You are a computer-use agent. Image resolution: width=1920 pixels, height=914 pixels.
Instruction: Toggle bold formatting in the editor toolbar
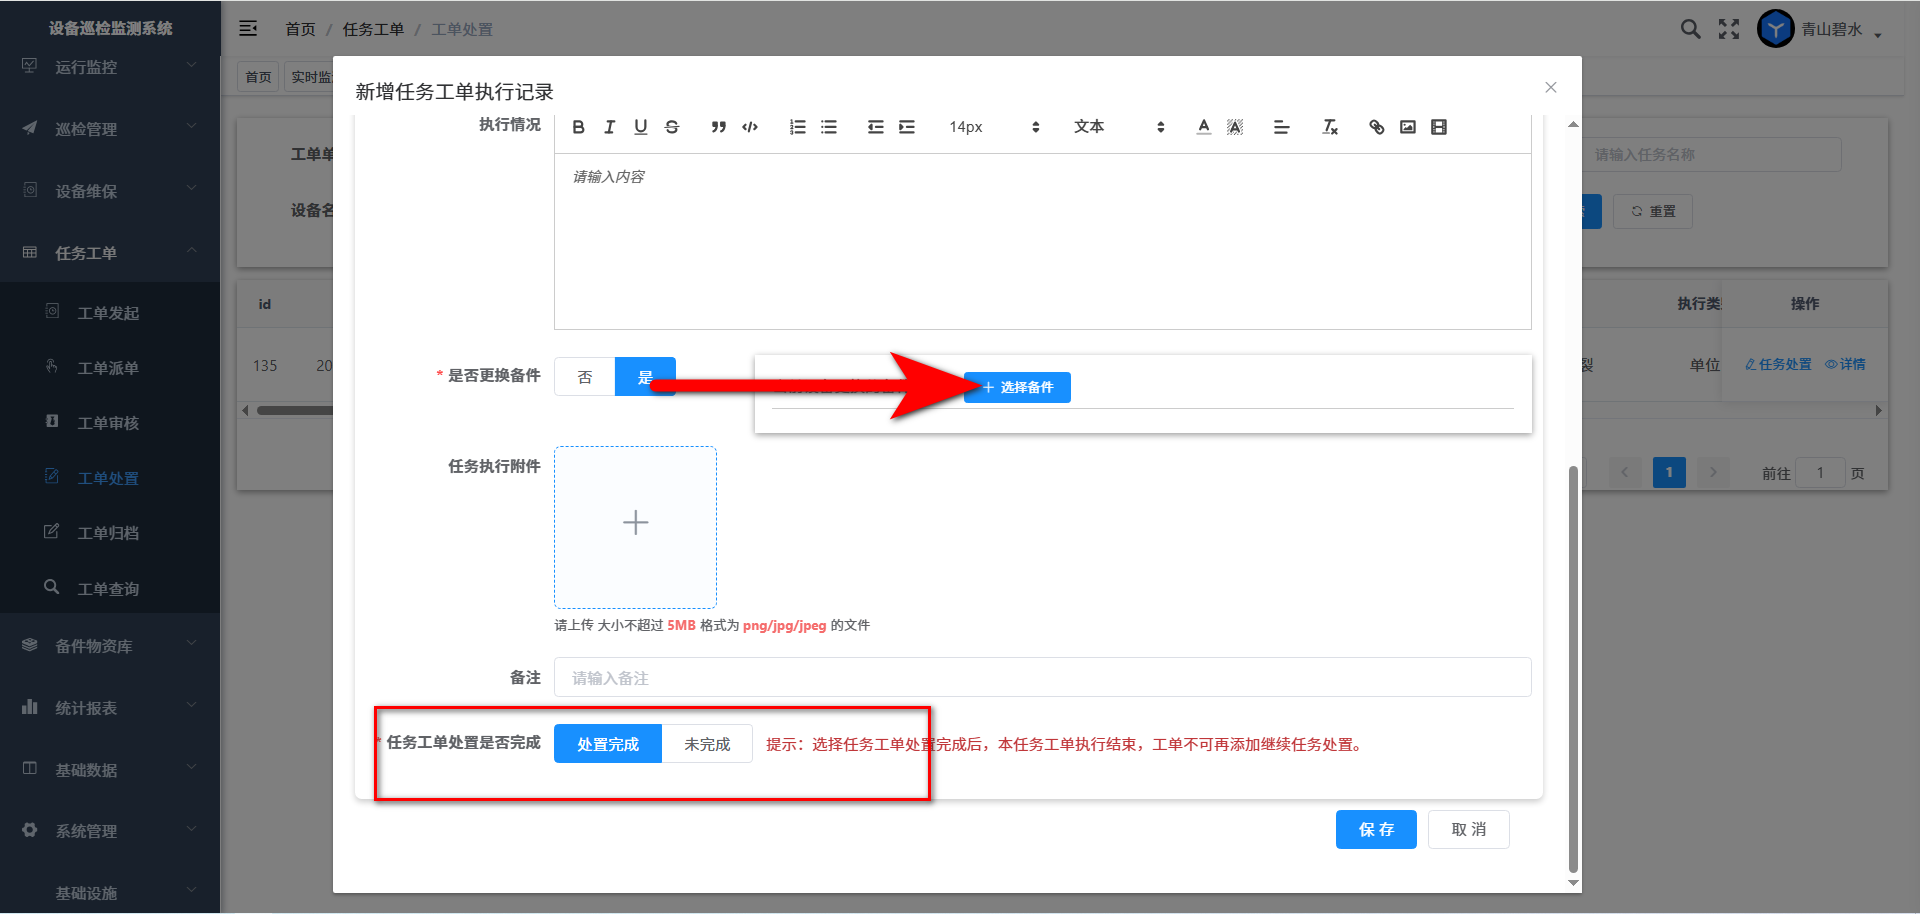tap(578, 127)
